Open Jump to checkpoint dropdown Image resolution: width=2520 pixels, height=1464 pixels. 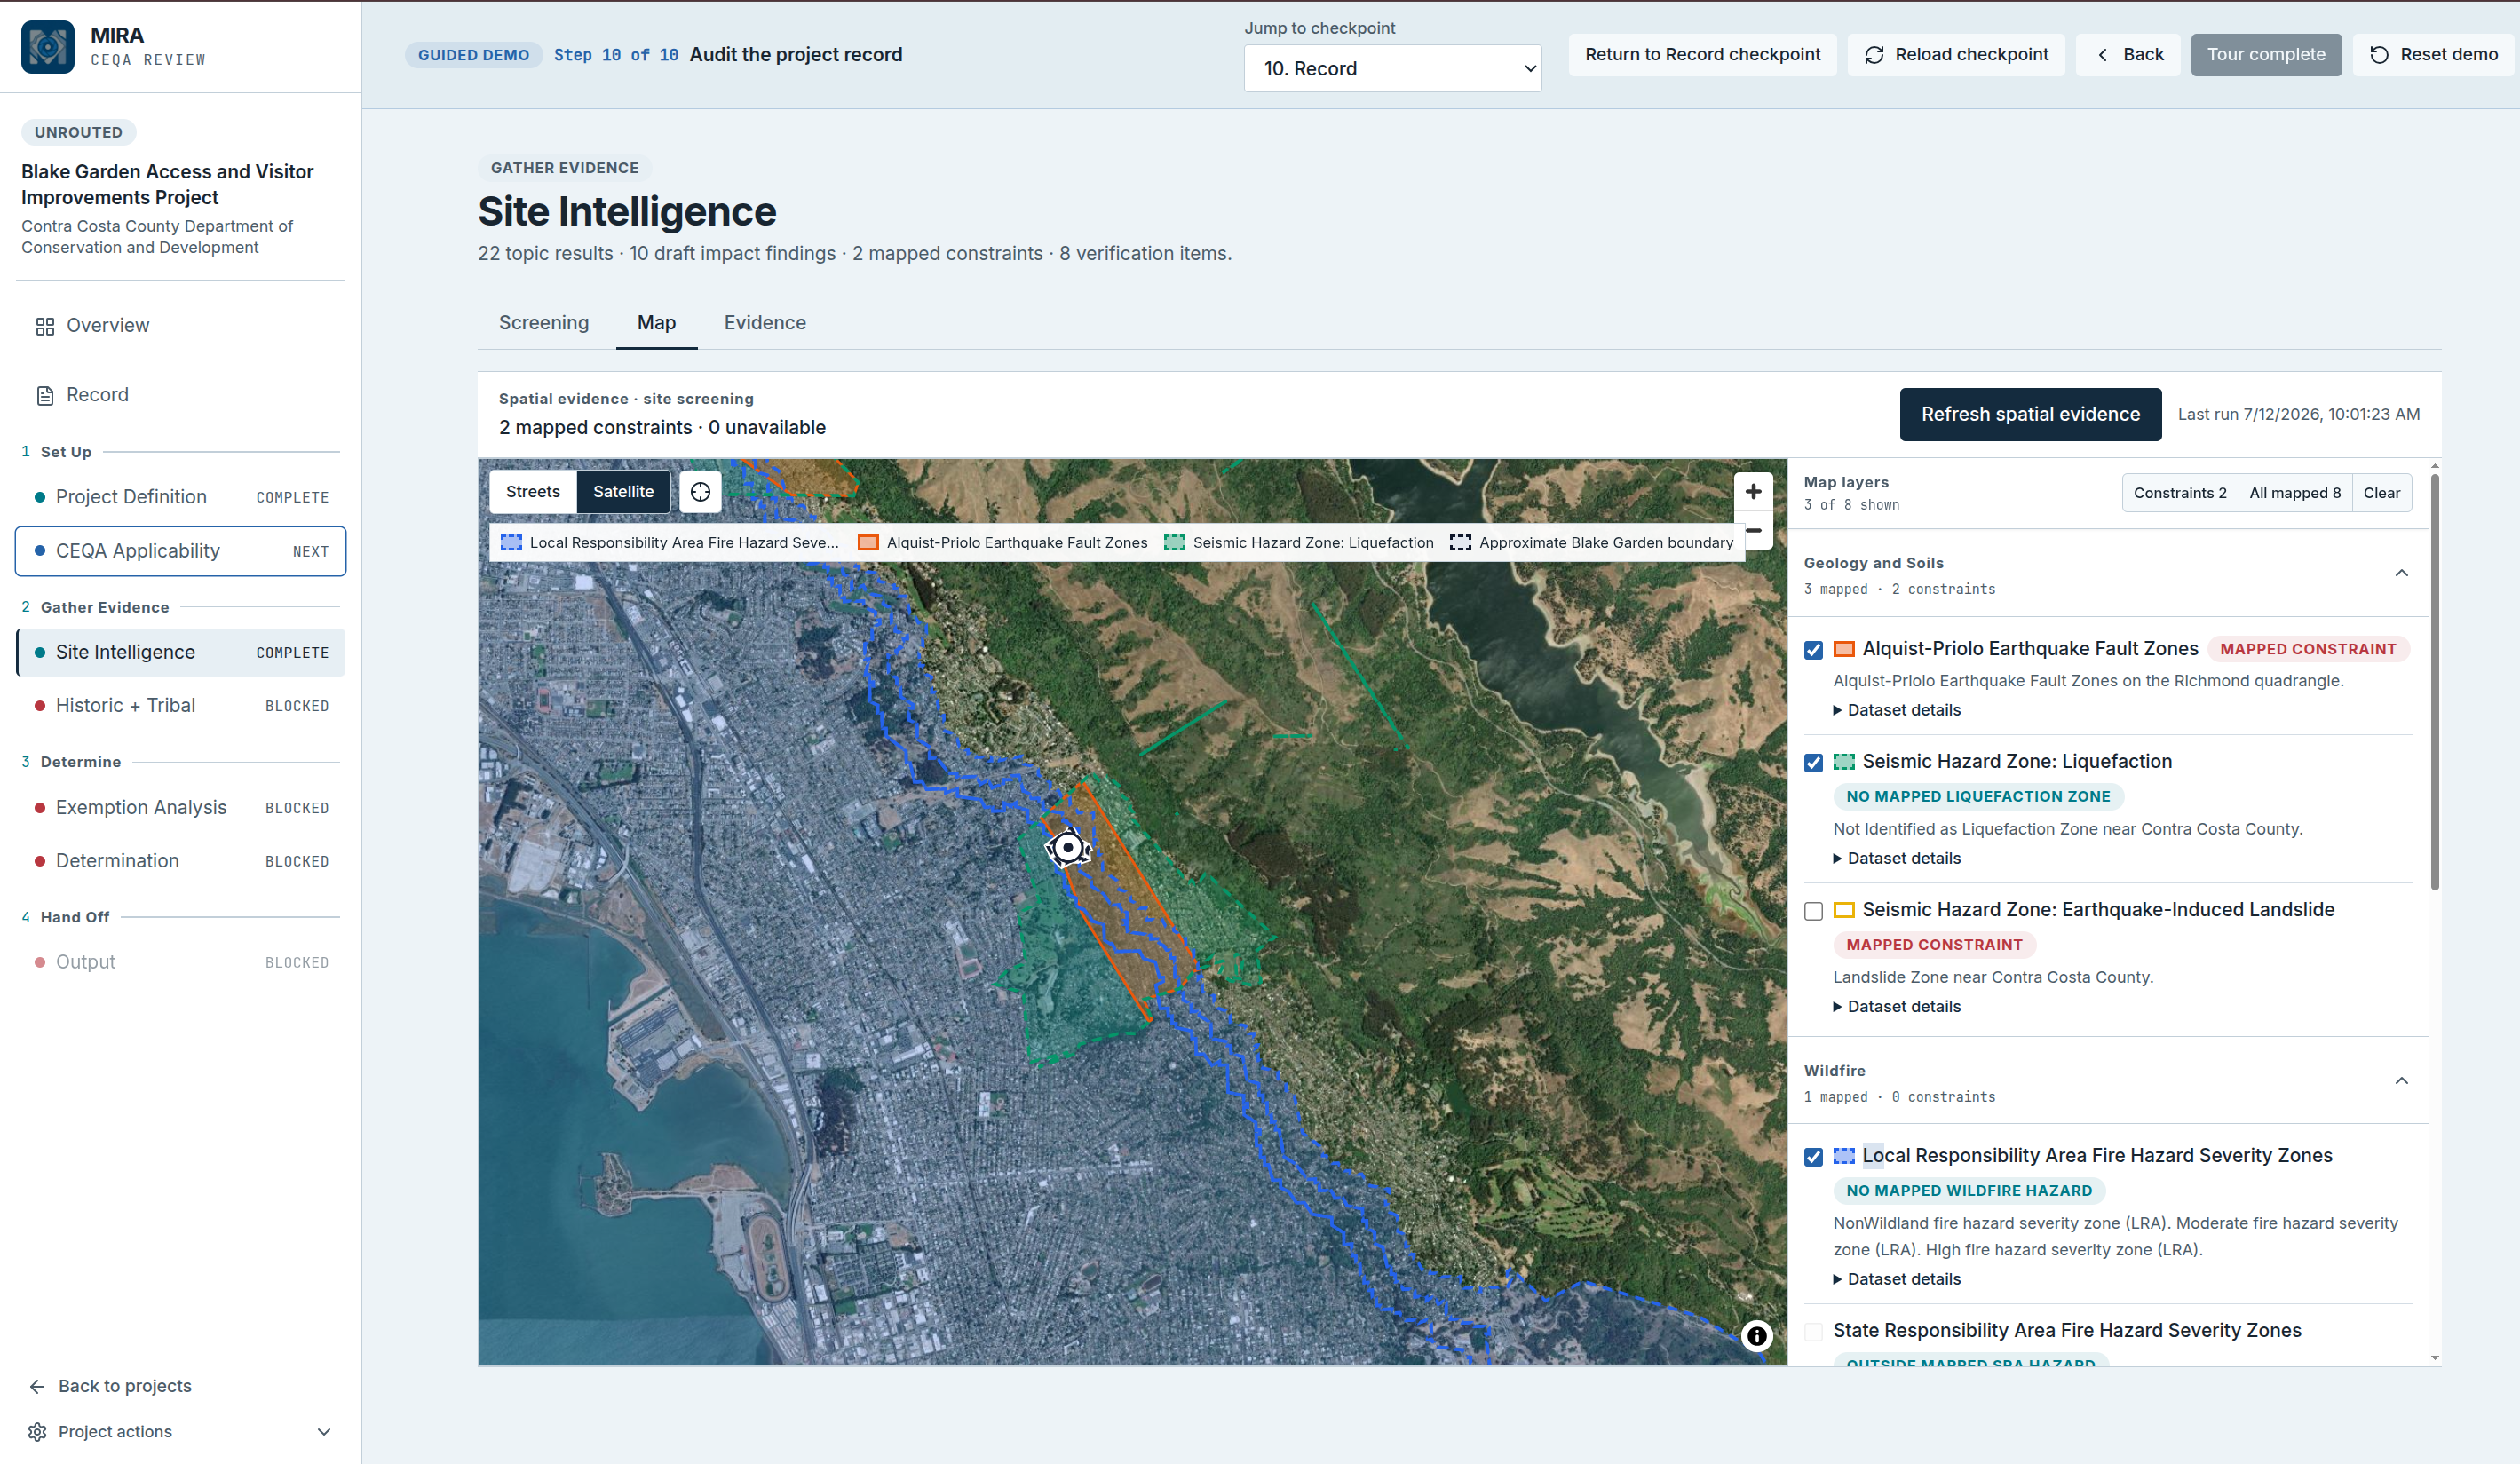click(x=1392, y=68)
